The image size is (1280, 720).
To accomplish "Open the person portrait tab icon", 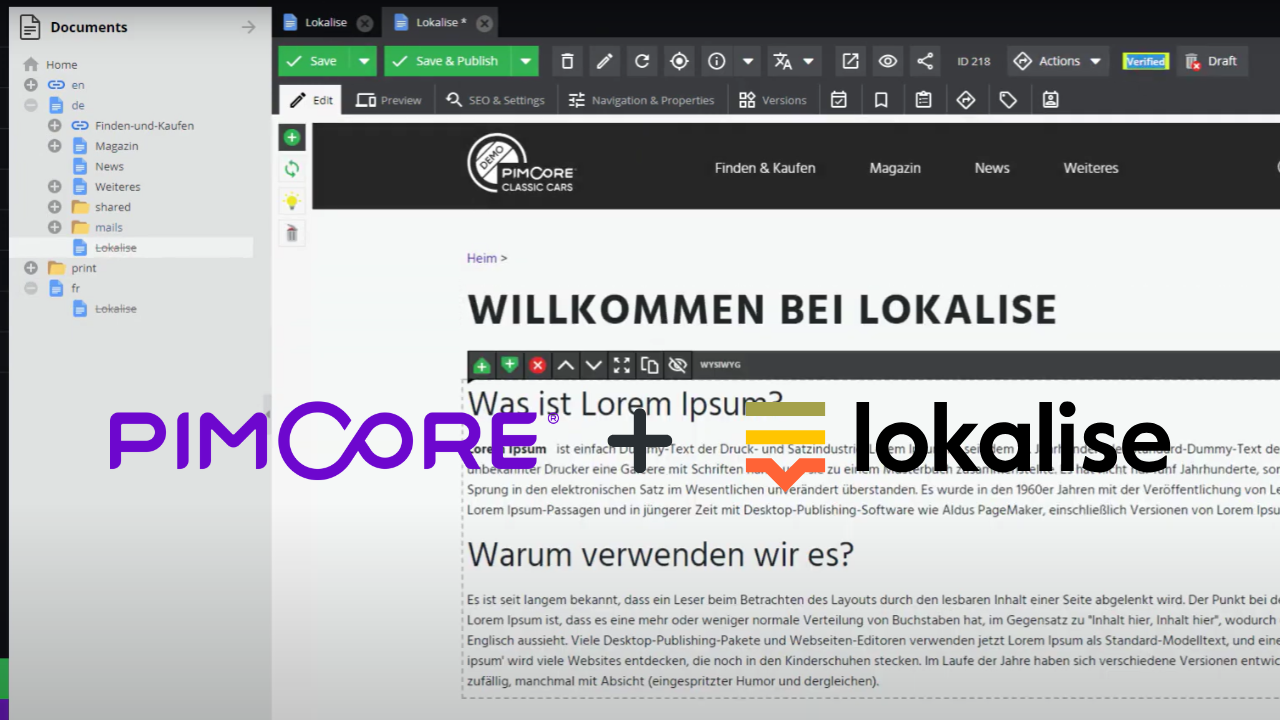I will 1050,100.
